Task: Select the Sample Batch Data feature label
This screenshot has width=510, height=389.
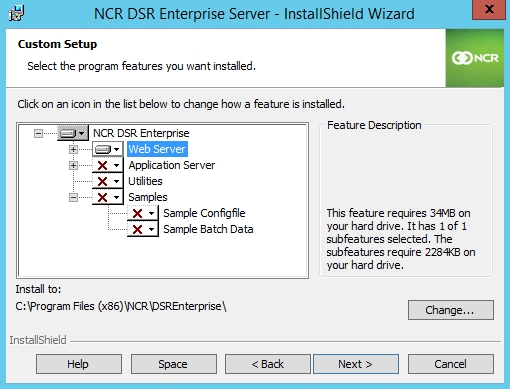Action: click(x=208, y=229)
